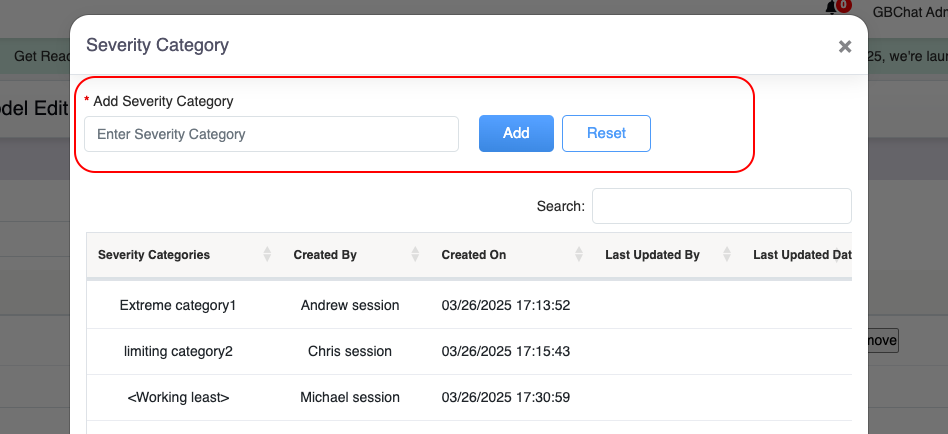The image size is (948, 434).
Task: Click the Michael session cell
Action: (x=350, y=397)
